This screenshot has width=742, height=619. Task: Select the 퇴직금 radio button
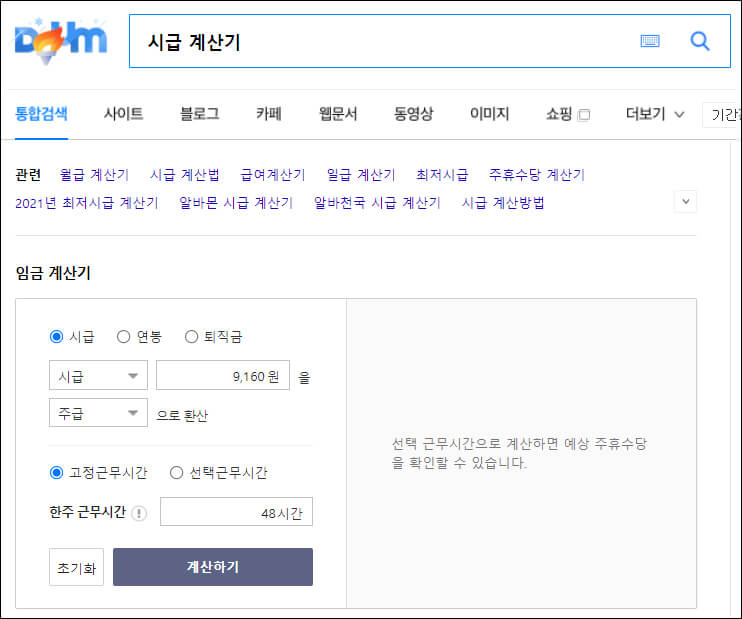point(191,337)
